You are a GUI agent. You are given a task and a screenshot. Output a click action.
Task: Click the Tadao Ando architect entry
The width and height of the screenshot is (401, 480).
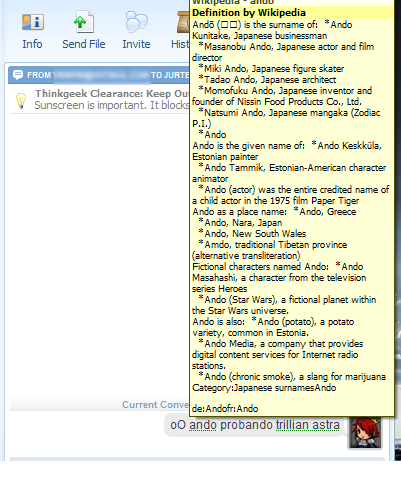pyautogui.click(x=267, y=80)
